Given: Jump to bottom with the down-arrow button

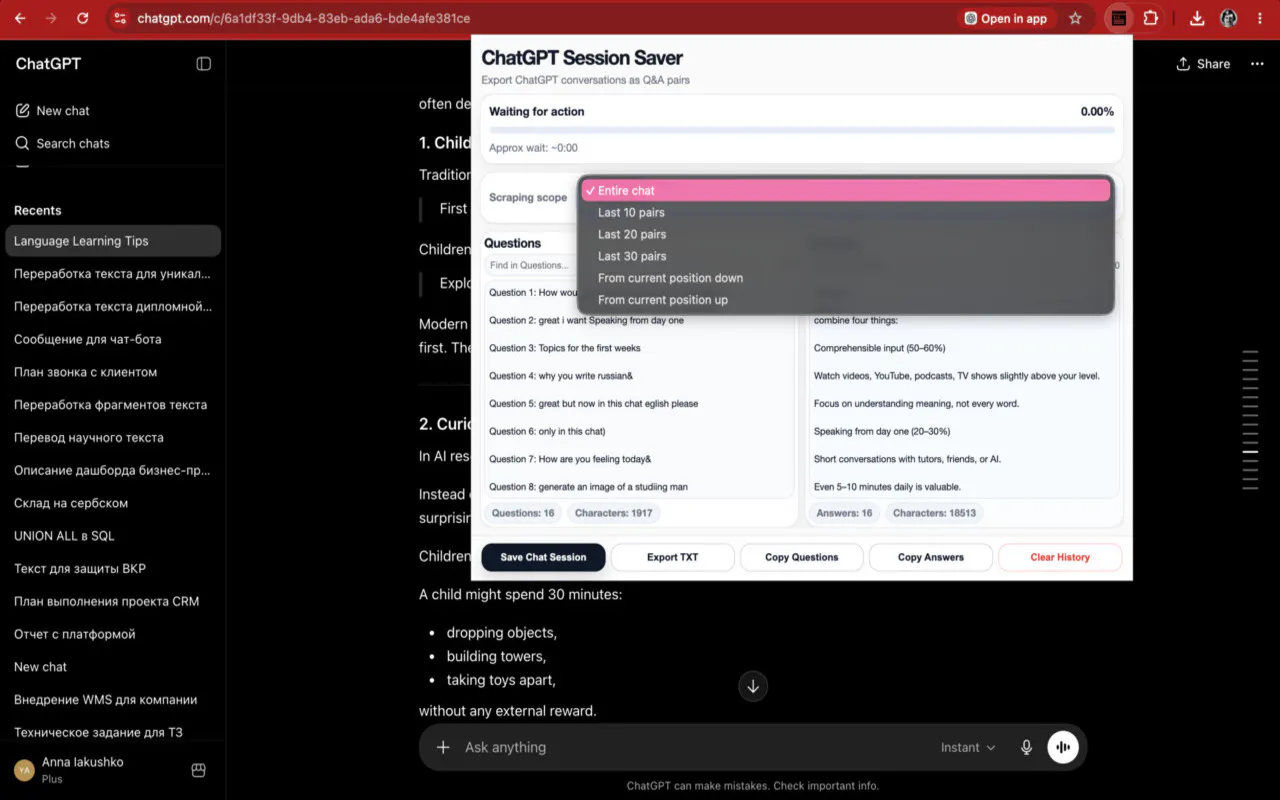Looking at the screenshot, I should coord(753,686).
